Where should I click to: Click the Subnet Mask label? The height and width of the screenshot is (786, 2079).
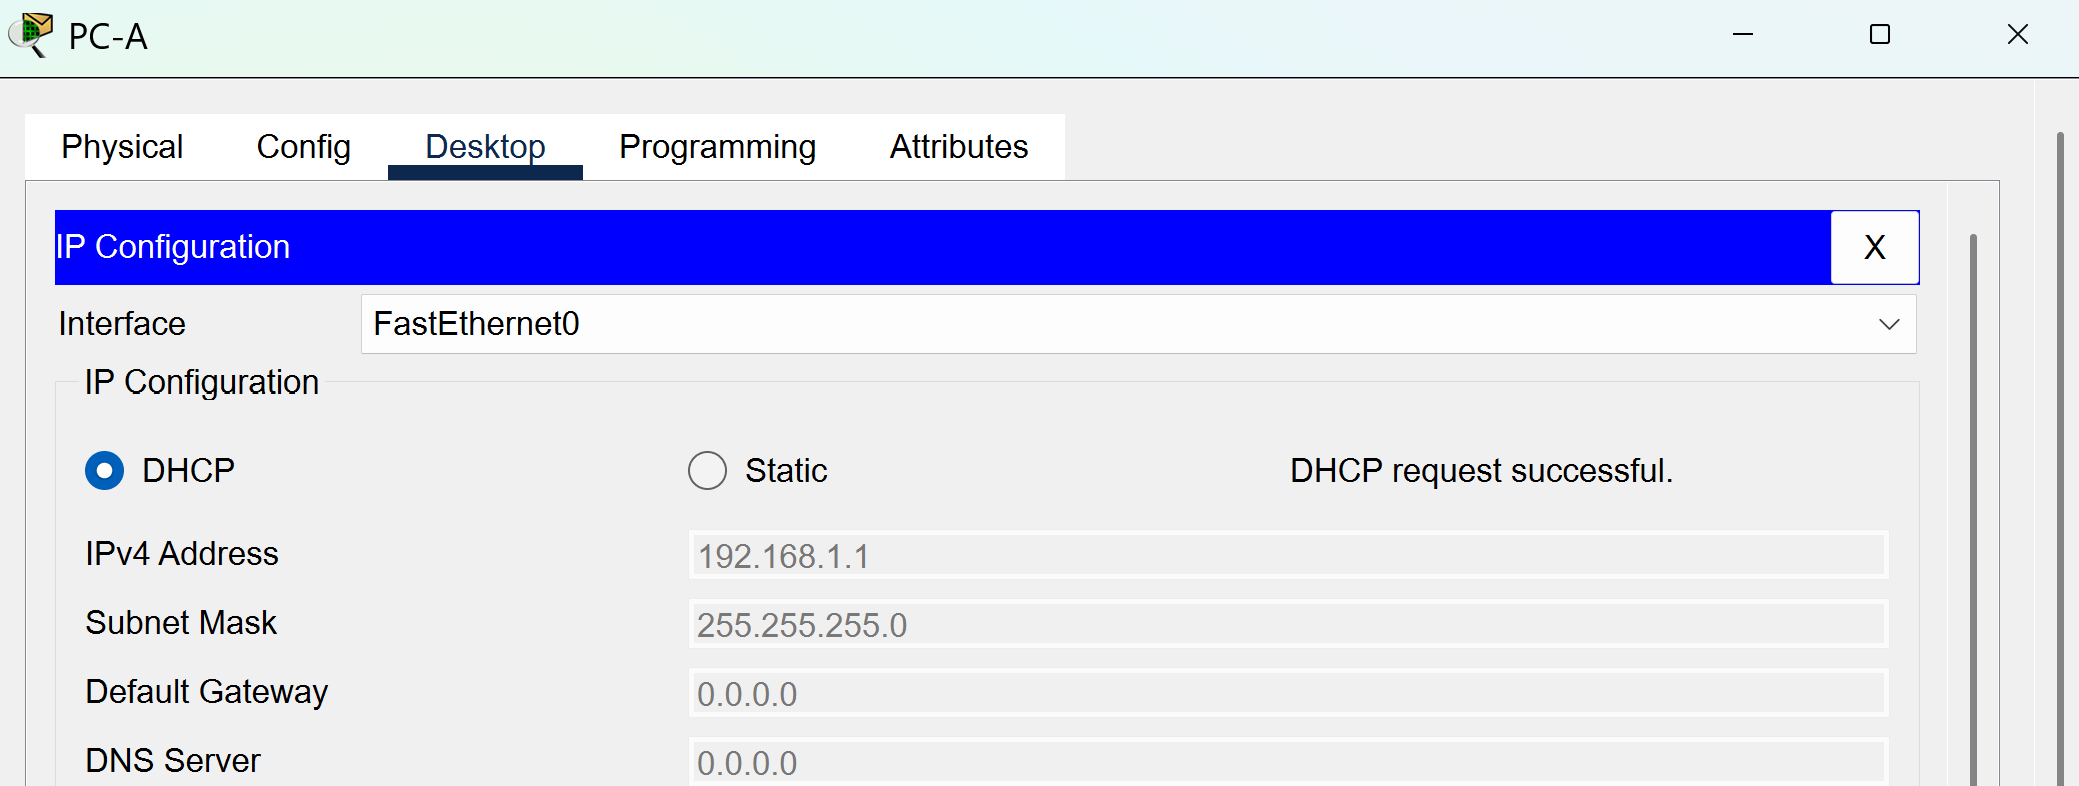[181, 622]
